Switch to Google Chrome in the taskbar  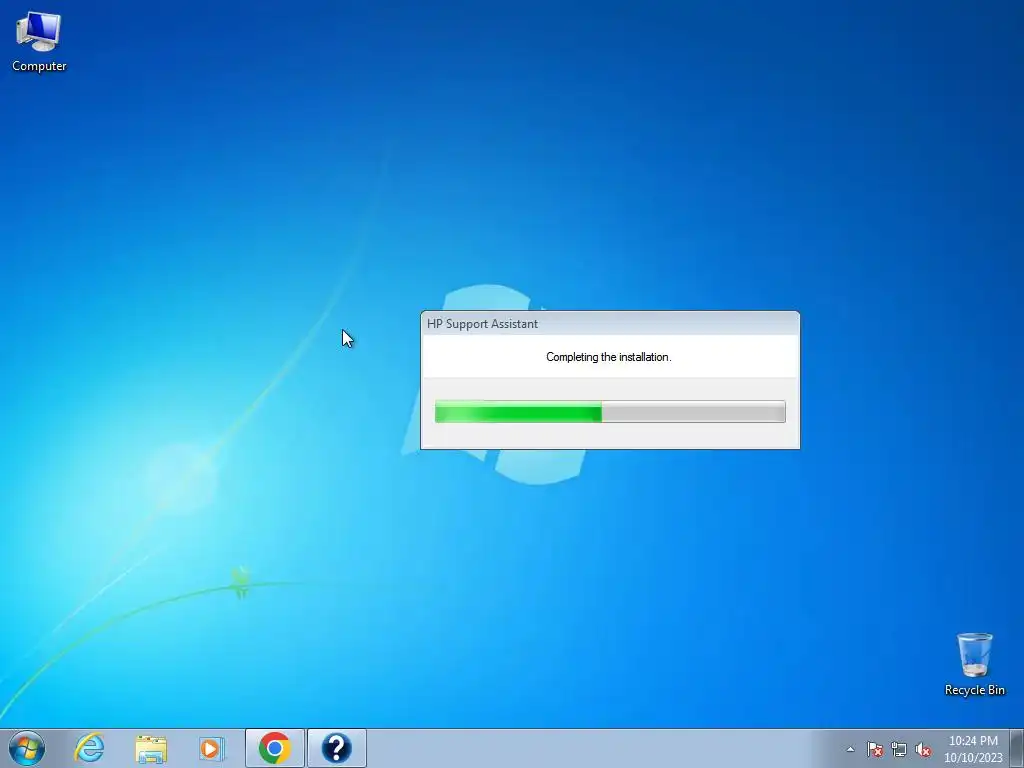point(275,748)
